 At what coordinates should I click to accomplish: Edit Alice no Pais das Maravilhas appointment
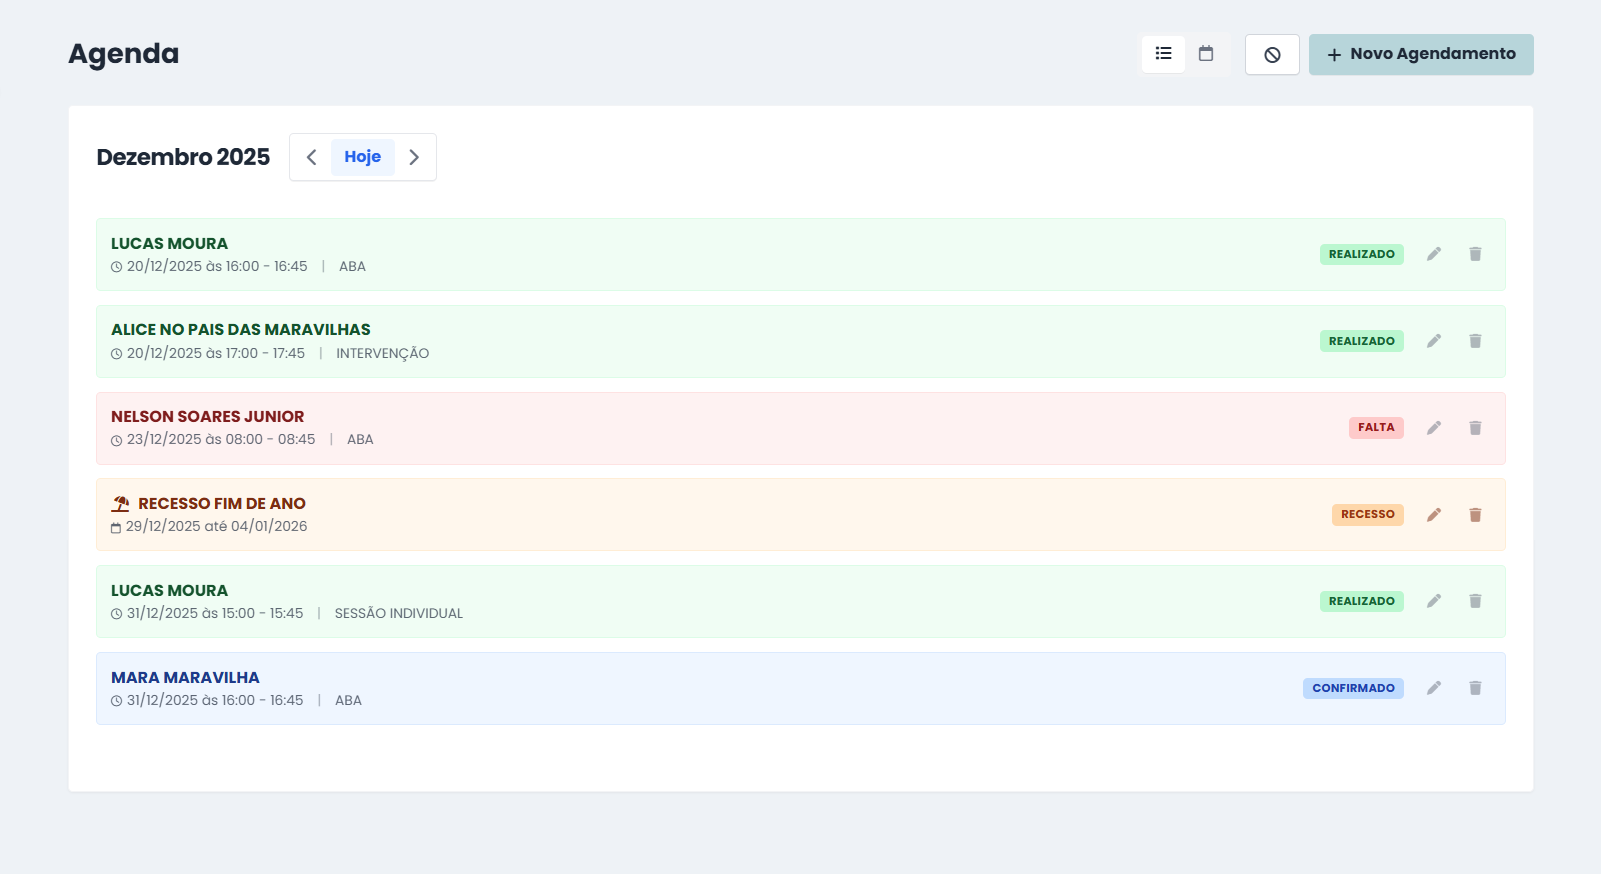tap(1433, 341)
